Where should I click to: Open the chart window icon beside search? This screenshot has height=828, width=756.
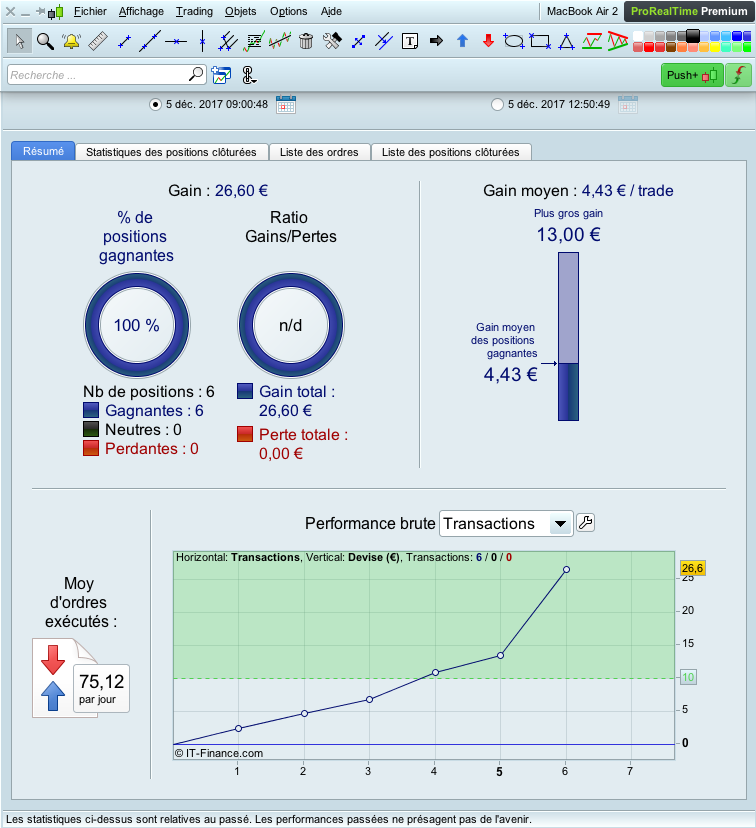221,75
